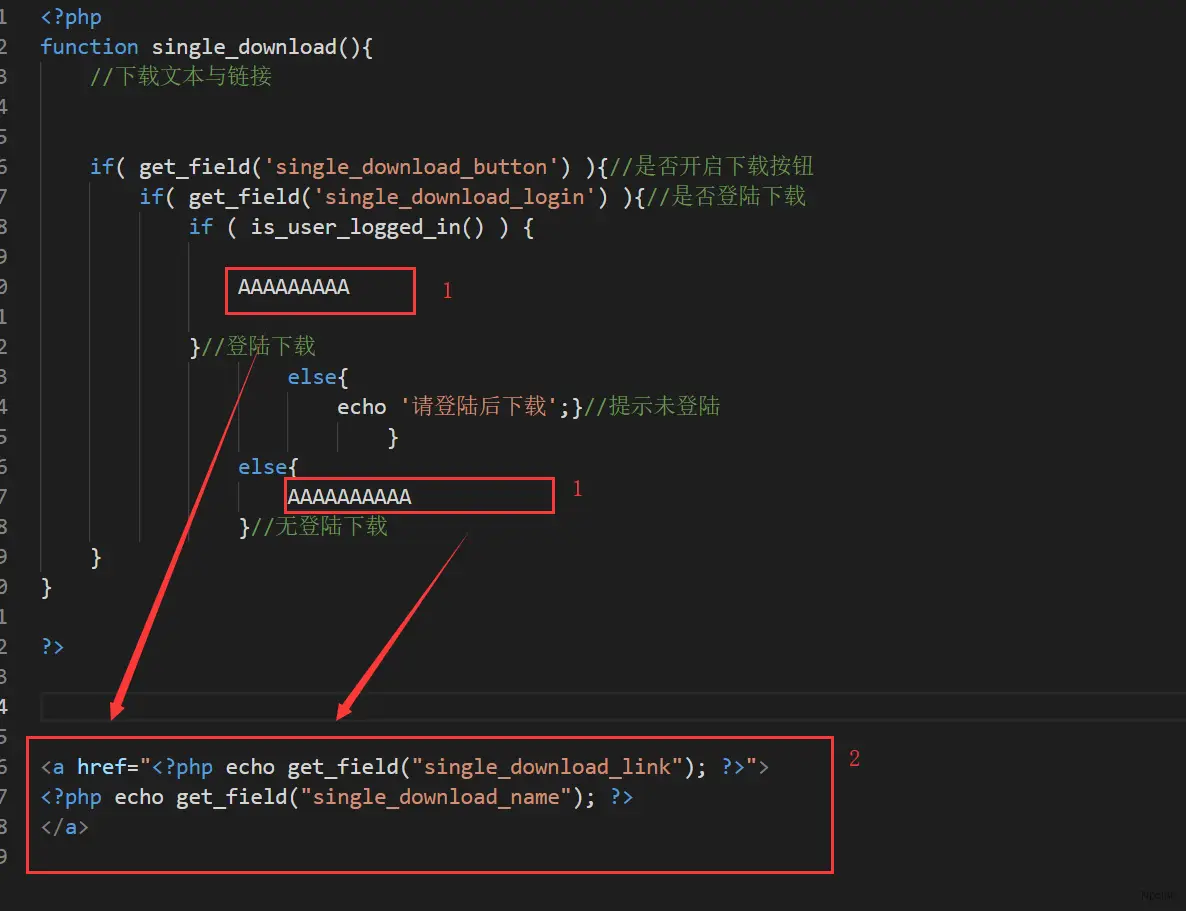Click the 'single_download_name' string
The width and height of the screenshot is (1186, 911).
pos(436,798)
